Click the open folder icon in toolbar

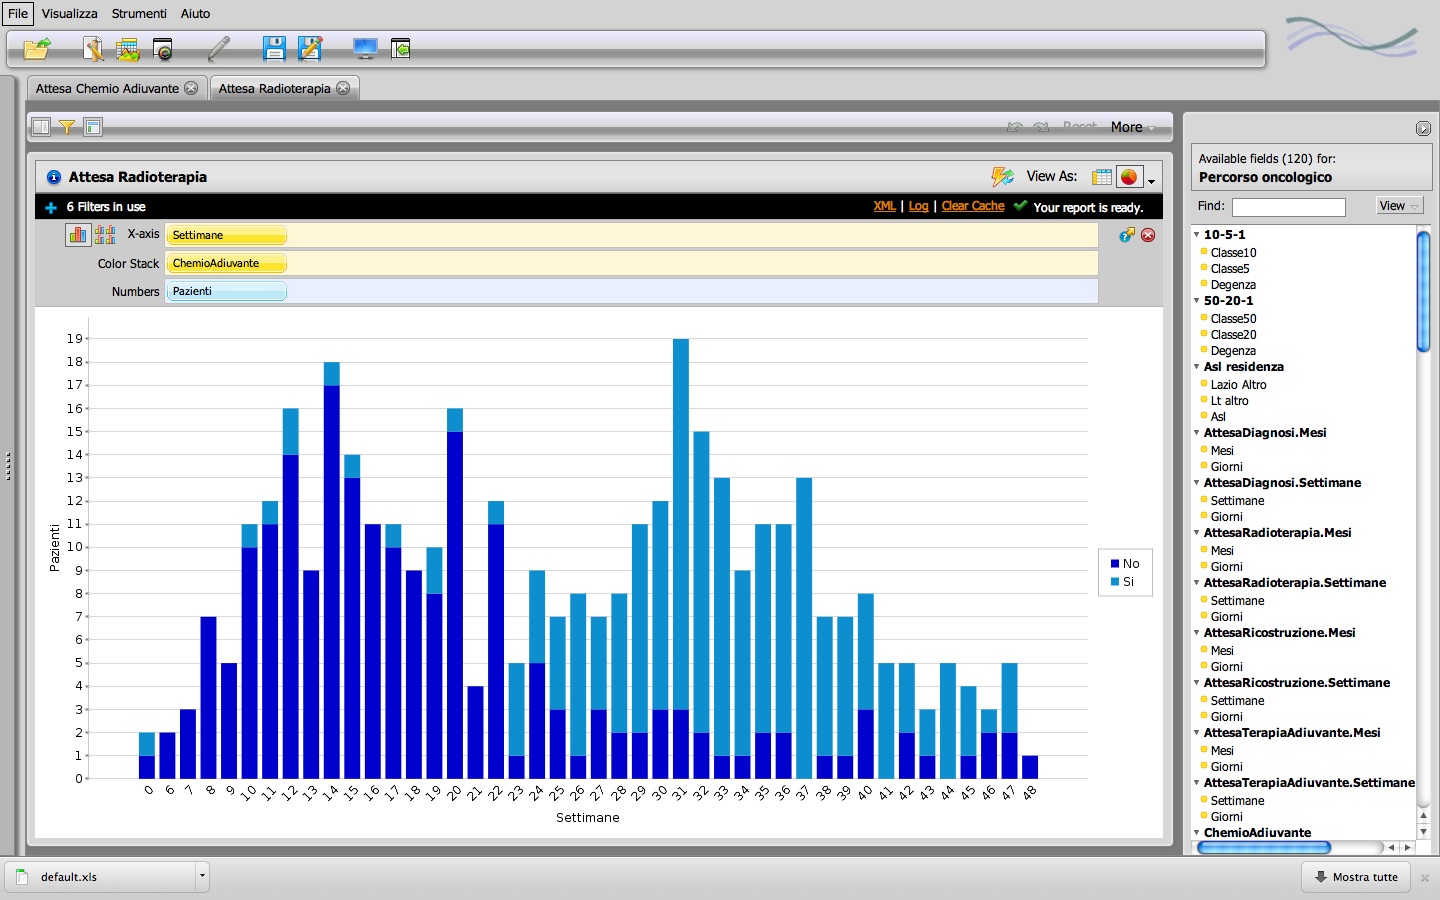(x=37, y=48)
